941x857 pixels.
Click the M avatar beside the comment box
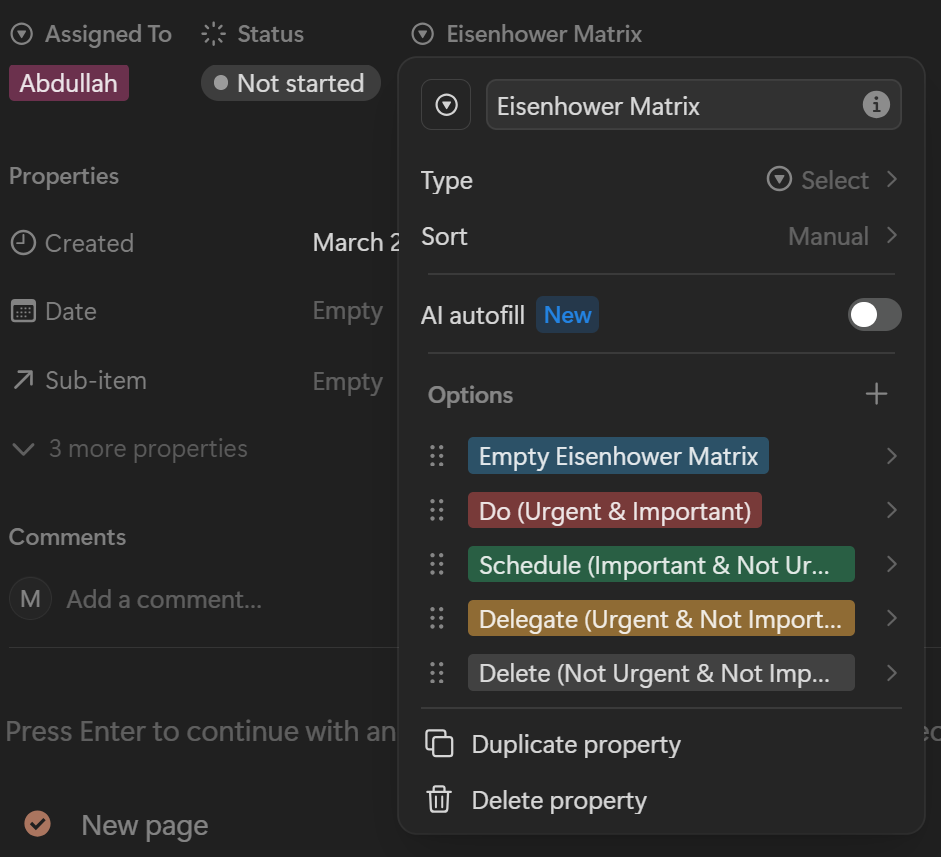coord(30,598)
